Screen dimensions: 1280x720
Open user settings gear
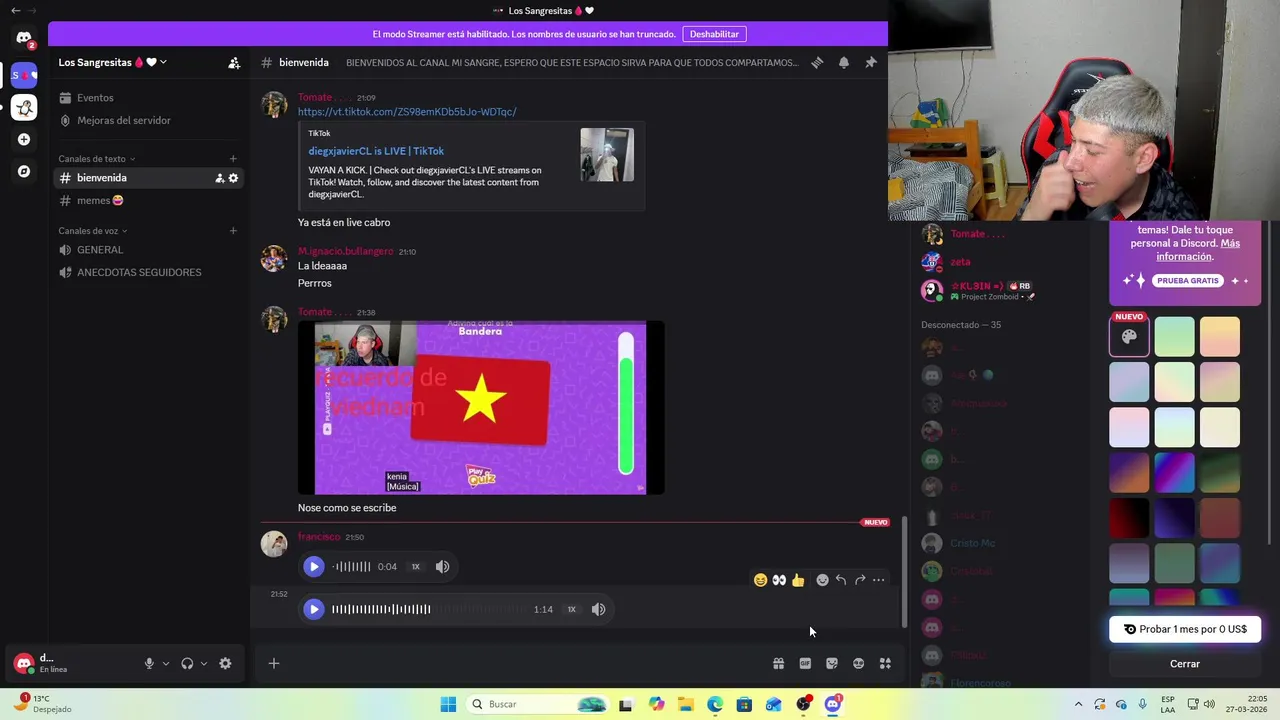point(225,663)
